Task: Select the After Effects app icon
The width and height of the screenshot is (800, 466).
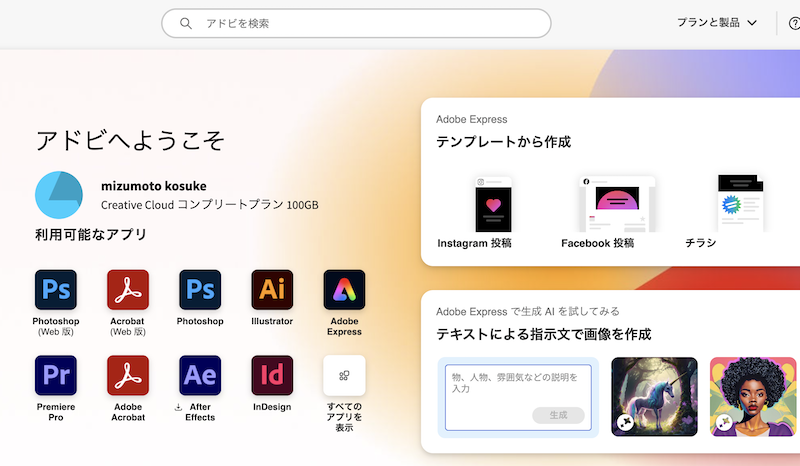Action: coord(200,376)
